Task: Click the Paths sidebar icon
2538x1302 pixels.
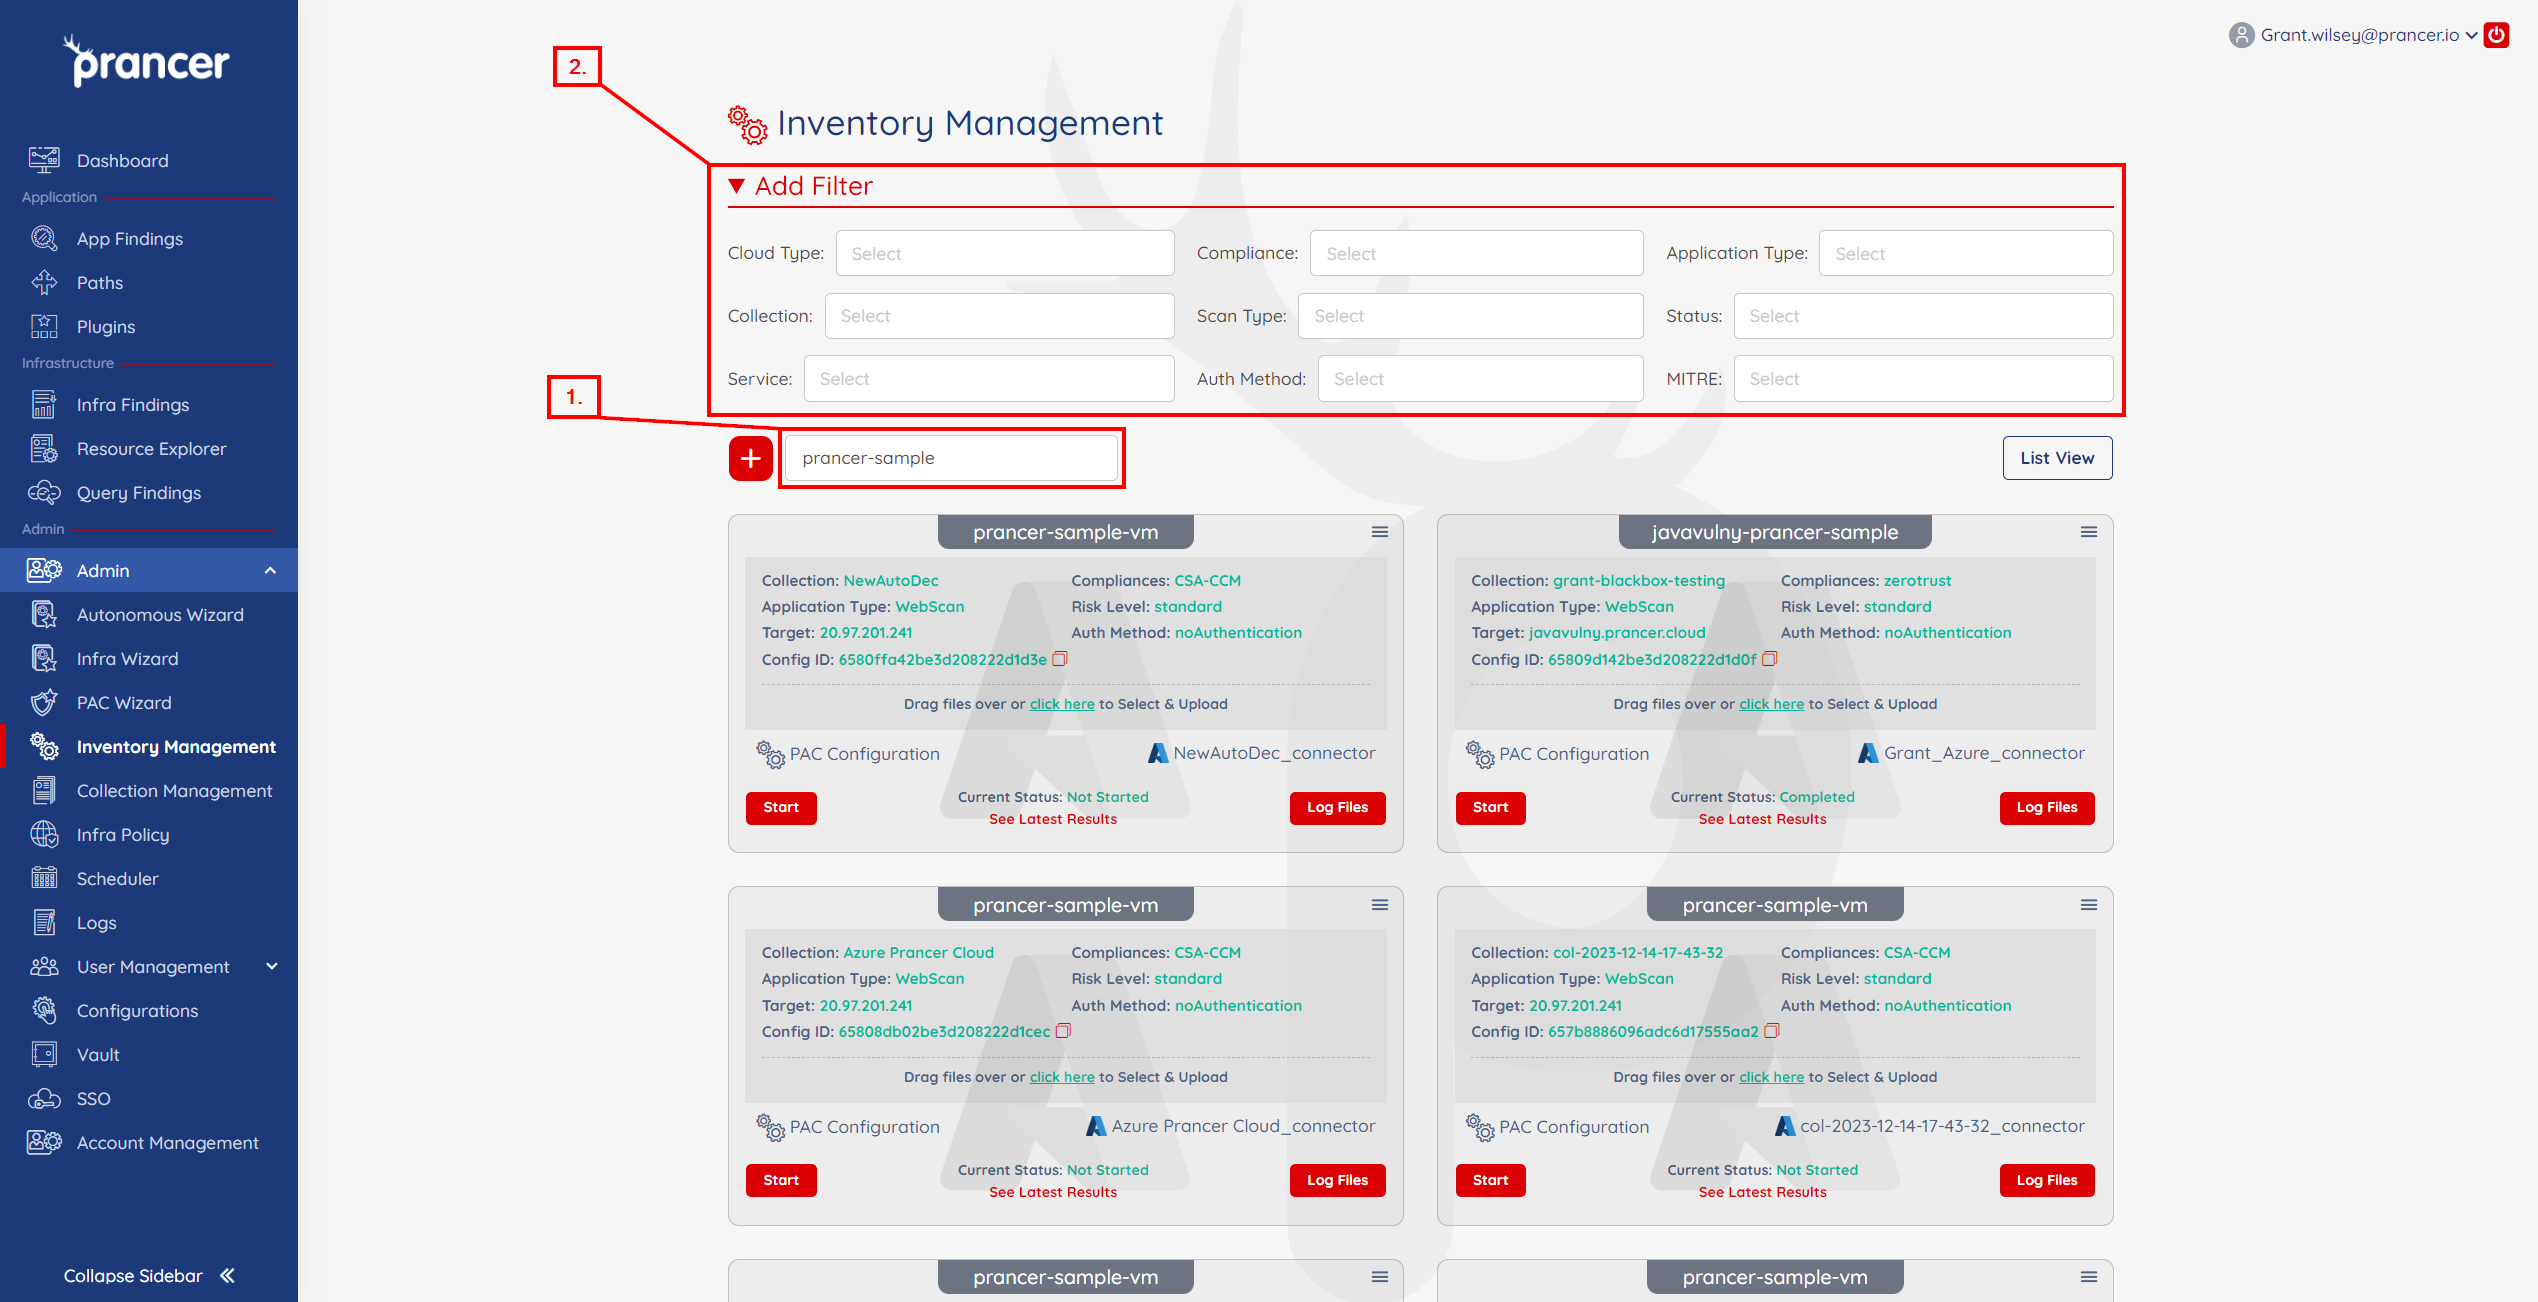Action: pos(44,282)
